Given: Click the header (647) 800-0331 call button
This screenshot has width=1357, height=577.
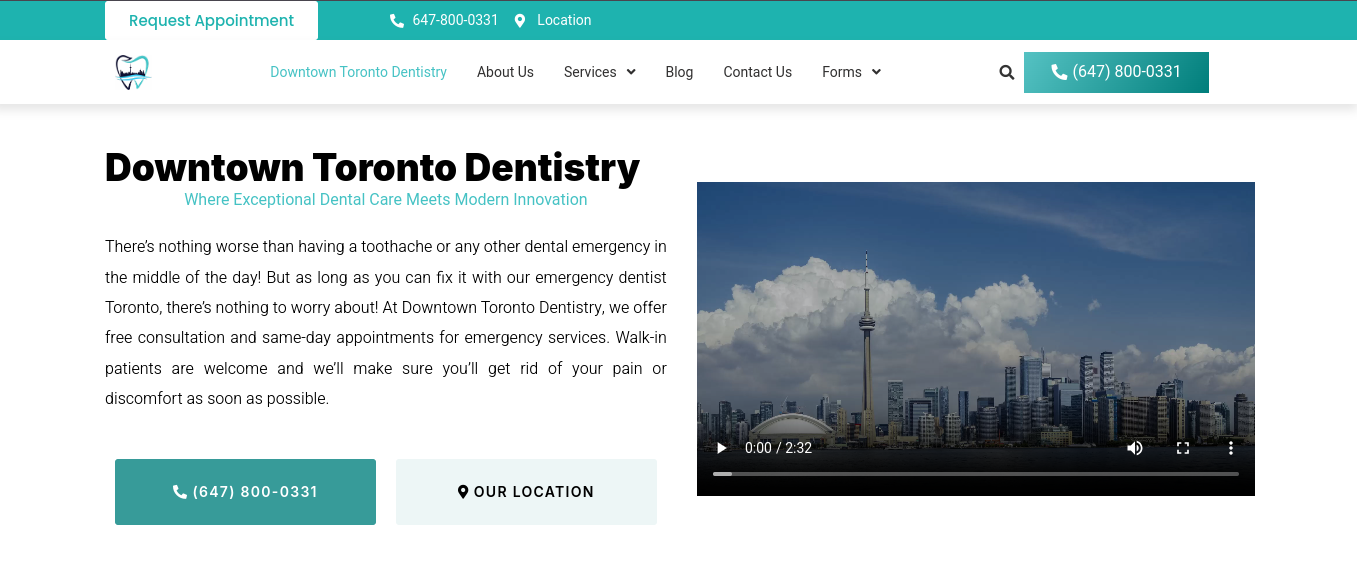Looking at the screenshot, I should tap(1116, 72).
